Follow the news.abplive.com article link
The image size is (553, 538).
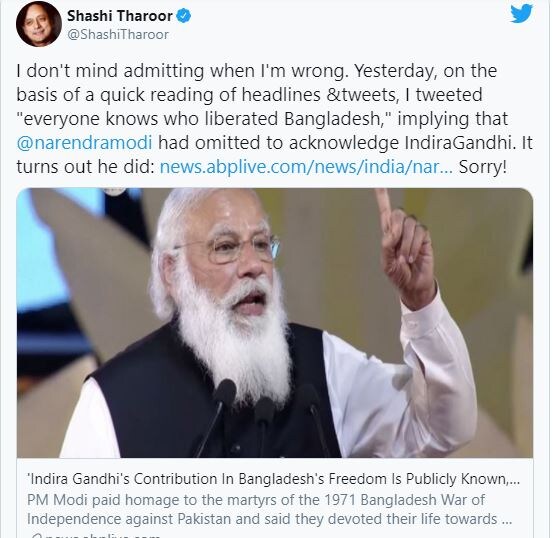click(x=306, y=167)
